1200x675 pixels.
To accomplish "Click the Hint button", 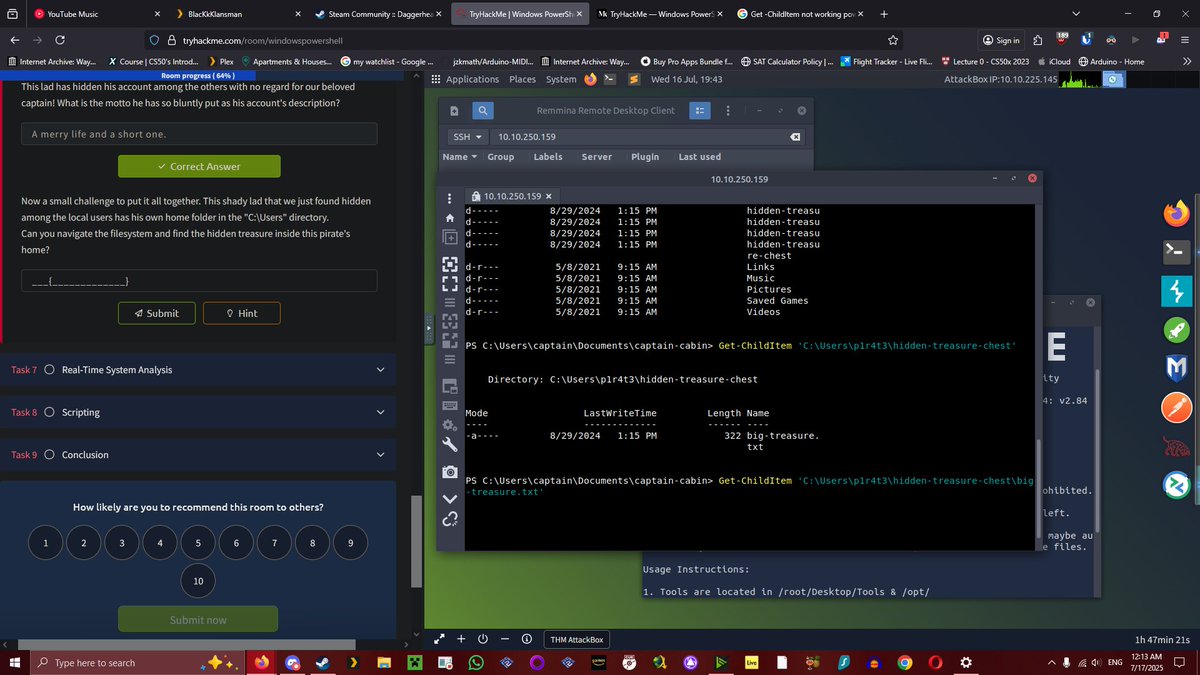I will pyautogui.click(x=242, y=313).
